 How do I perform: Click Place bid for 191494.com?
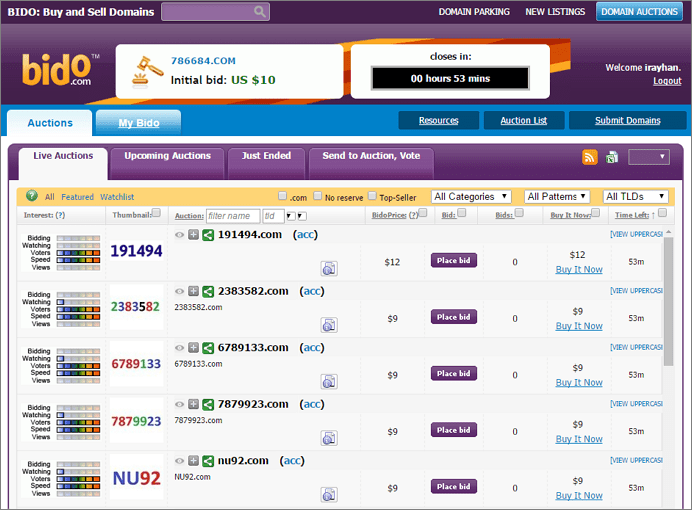click(x=454, y=260)
